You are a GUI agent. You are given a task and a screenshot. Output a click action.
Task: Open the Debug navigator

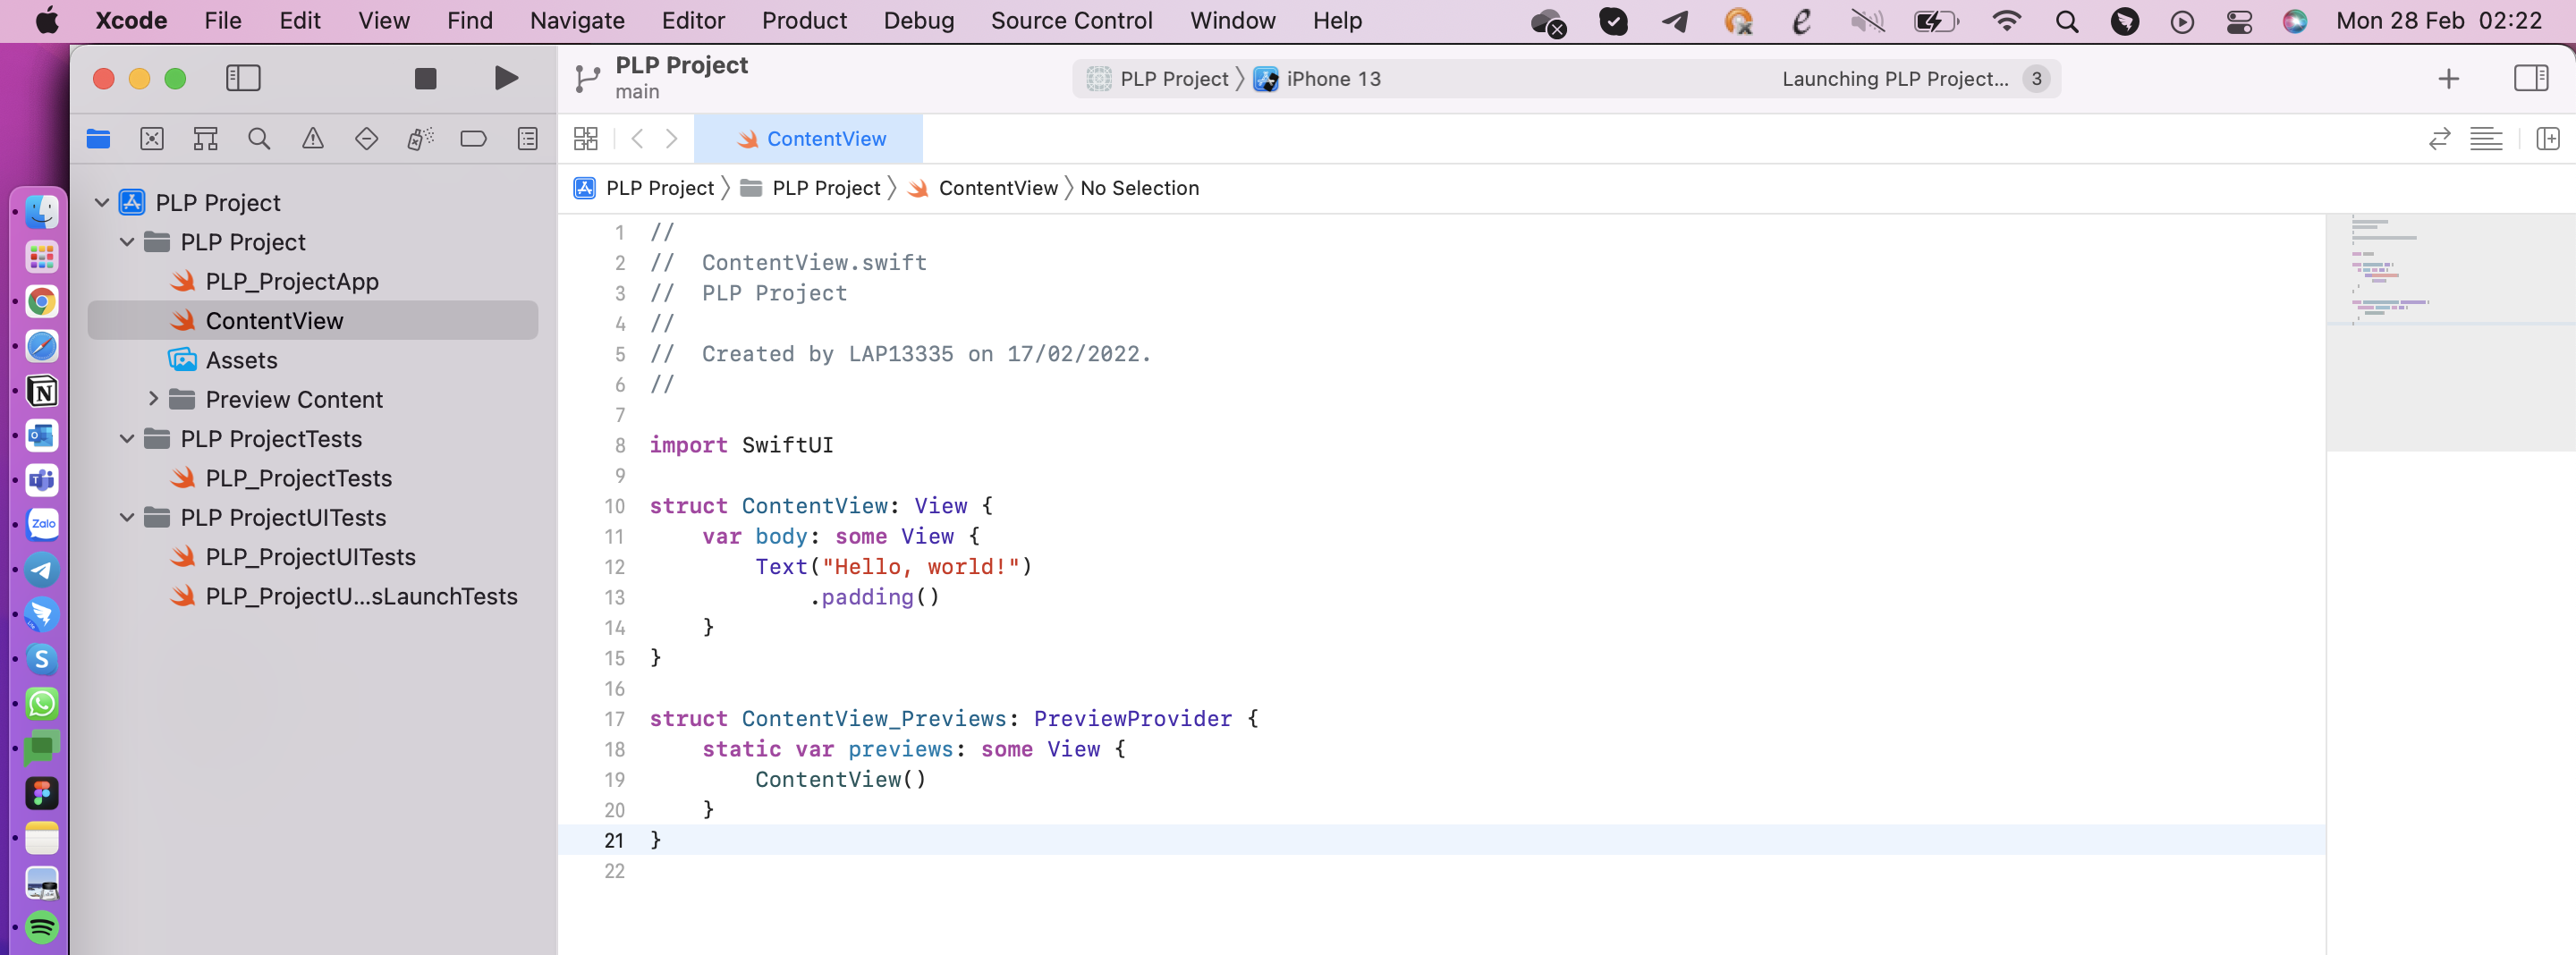coord(420,139)
